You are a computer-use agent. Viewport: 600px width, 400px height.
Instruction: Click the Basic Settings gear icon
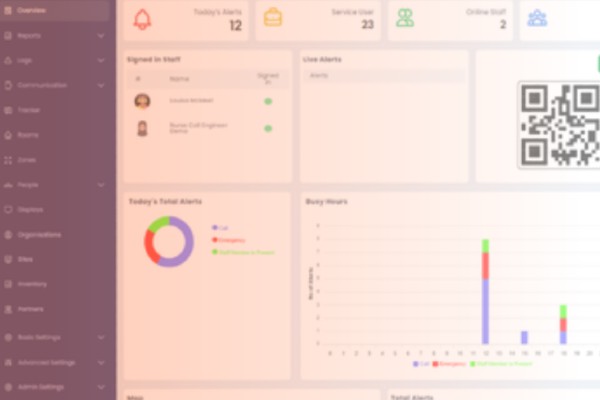pos(8,337)
